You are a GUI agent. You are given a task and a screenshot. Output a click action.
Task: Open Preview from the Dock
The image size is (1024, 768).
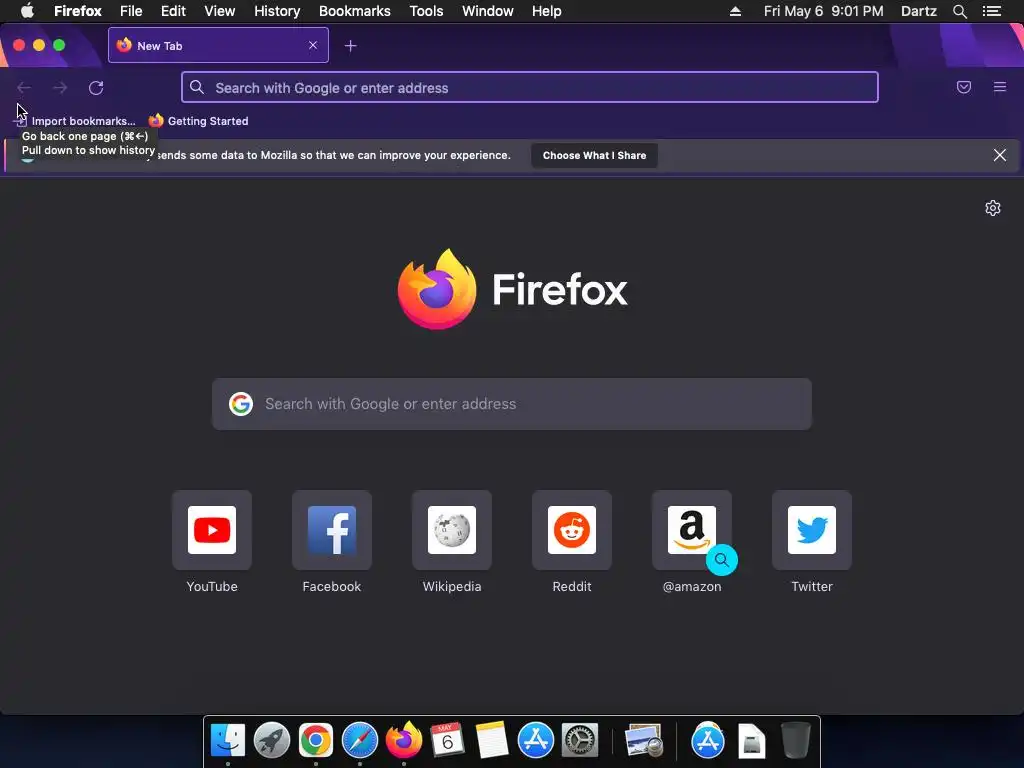pyautogui.click(x=643, y=741)
